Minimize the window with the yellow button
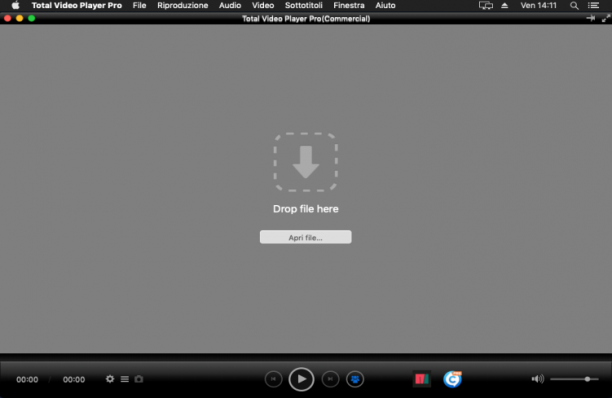Screen dimensions: 612x398 pyautogui.click(x=20, y=18)
